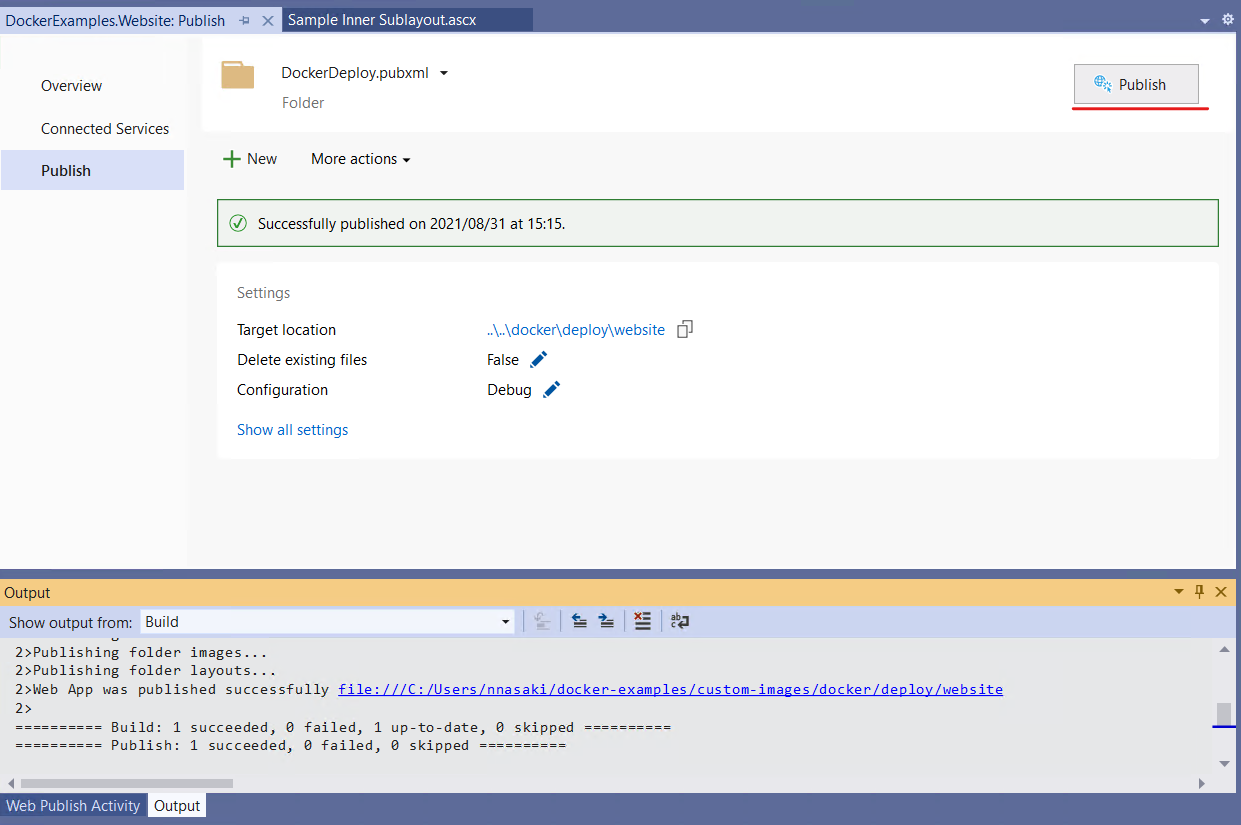1241x825 pixels.
Task: Close the DockerExamples.Website: Publish tab
Action: point(267,20)
